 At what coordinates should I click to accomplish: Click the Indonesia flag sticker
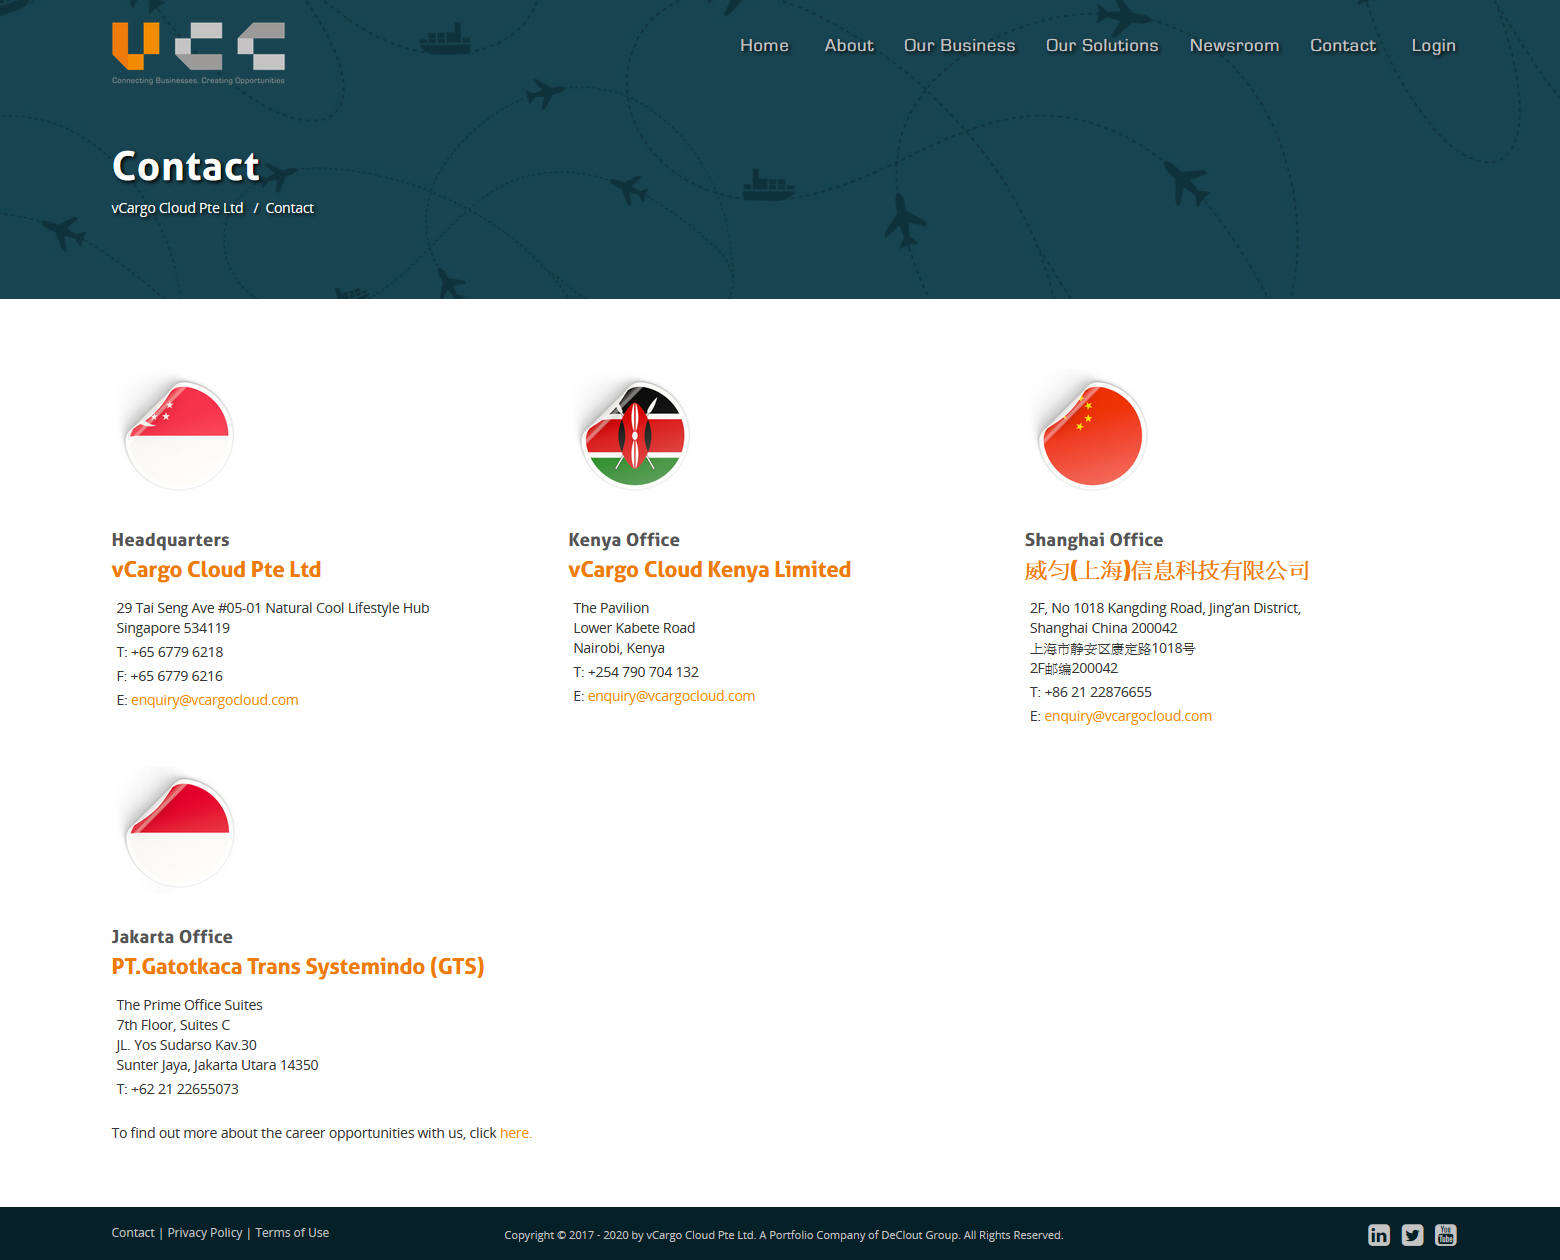[179, 832]
